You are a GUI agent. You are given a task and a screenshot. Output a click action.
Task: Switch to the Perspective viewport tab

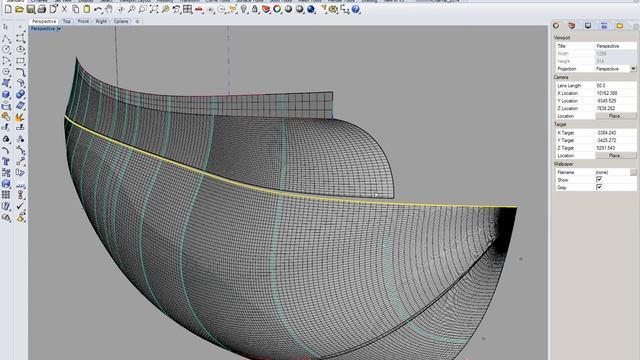[44, 21]
